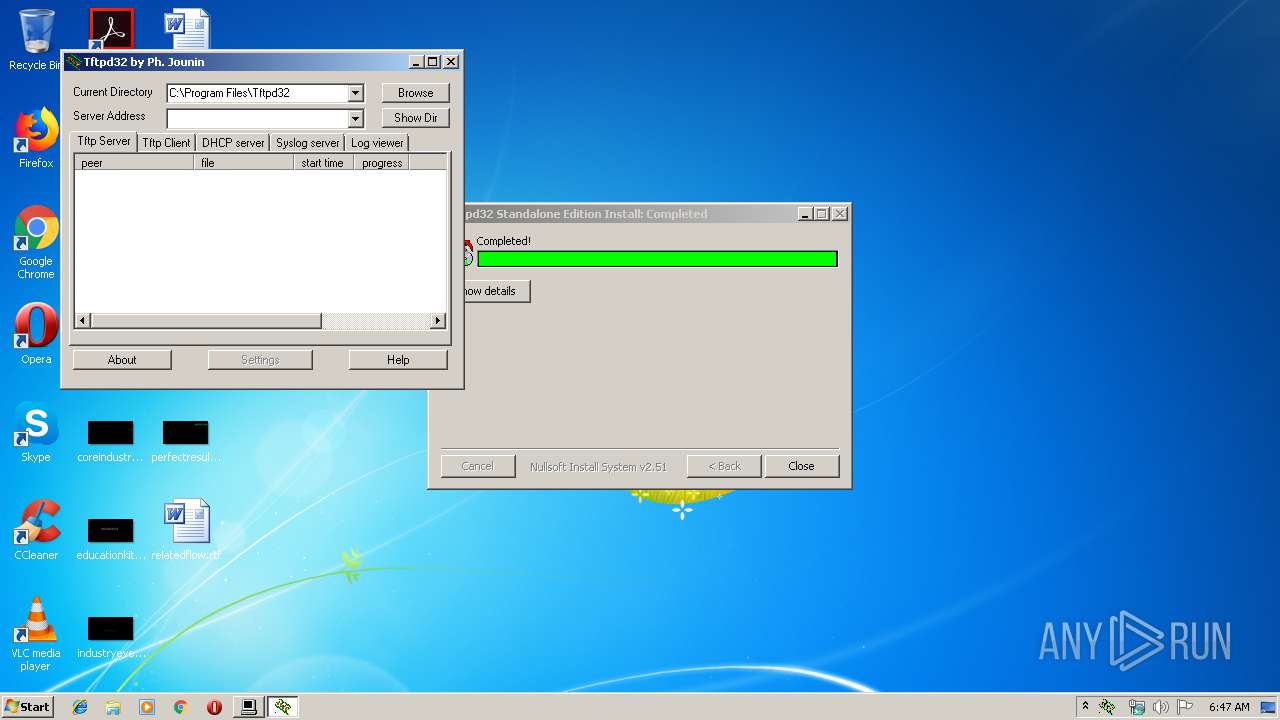Select the relatedflow.rtf document icon
The width and height of the screenshot is (1280, 720).
pyautogui.click(x=186, y=530)
